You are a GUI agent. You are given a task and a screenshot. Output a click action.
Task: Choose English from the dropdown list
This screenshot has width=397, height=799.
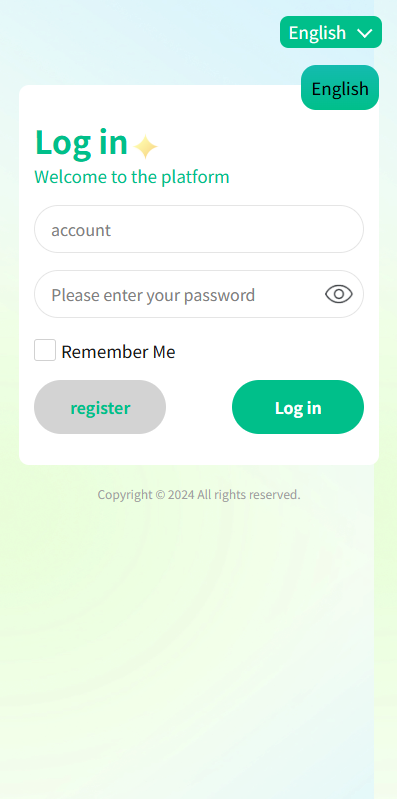(x=340, y=88)
